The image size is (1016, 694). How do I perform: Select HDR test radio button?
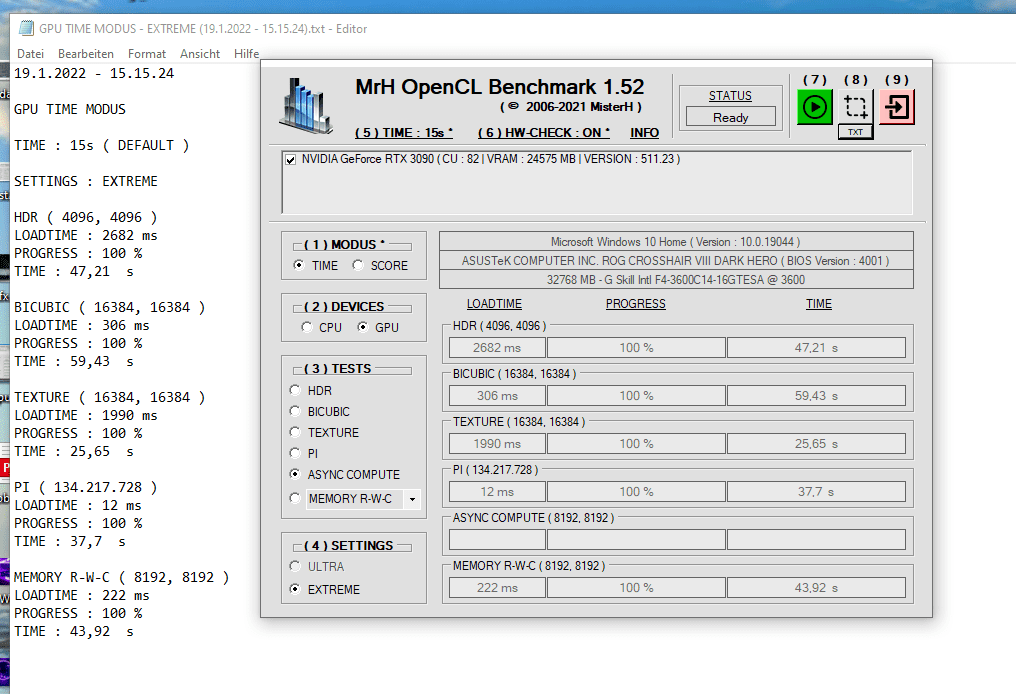coord(295,390)
